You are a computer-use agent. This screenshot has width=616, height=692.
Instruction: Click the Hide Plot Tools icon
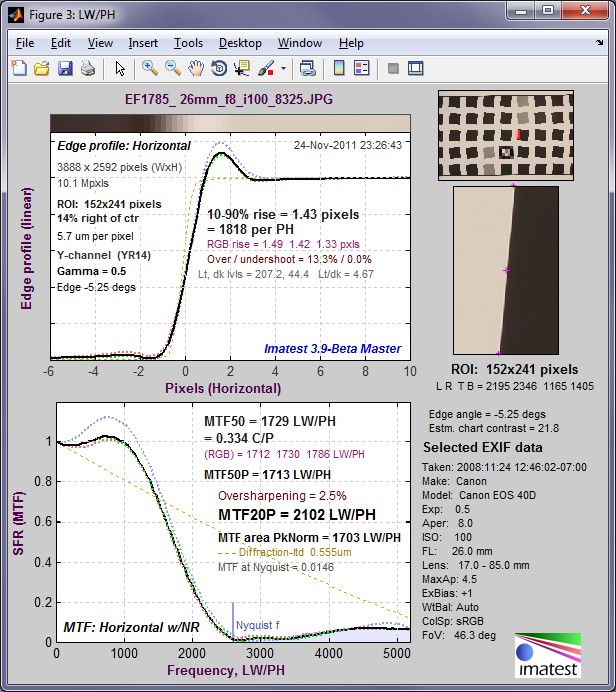pos(393,68)
